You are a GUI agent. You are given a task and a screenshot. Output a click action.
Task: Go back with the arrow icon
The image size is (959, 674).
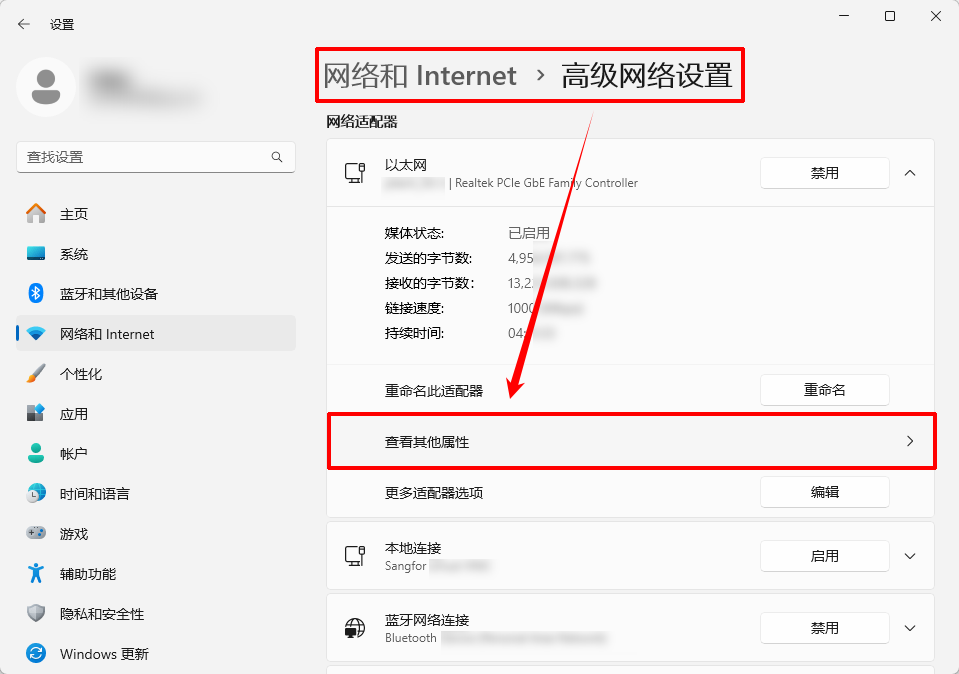click(24, 24)
